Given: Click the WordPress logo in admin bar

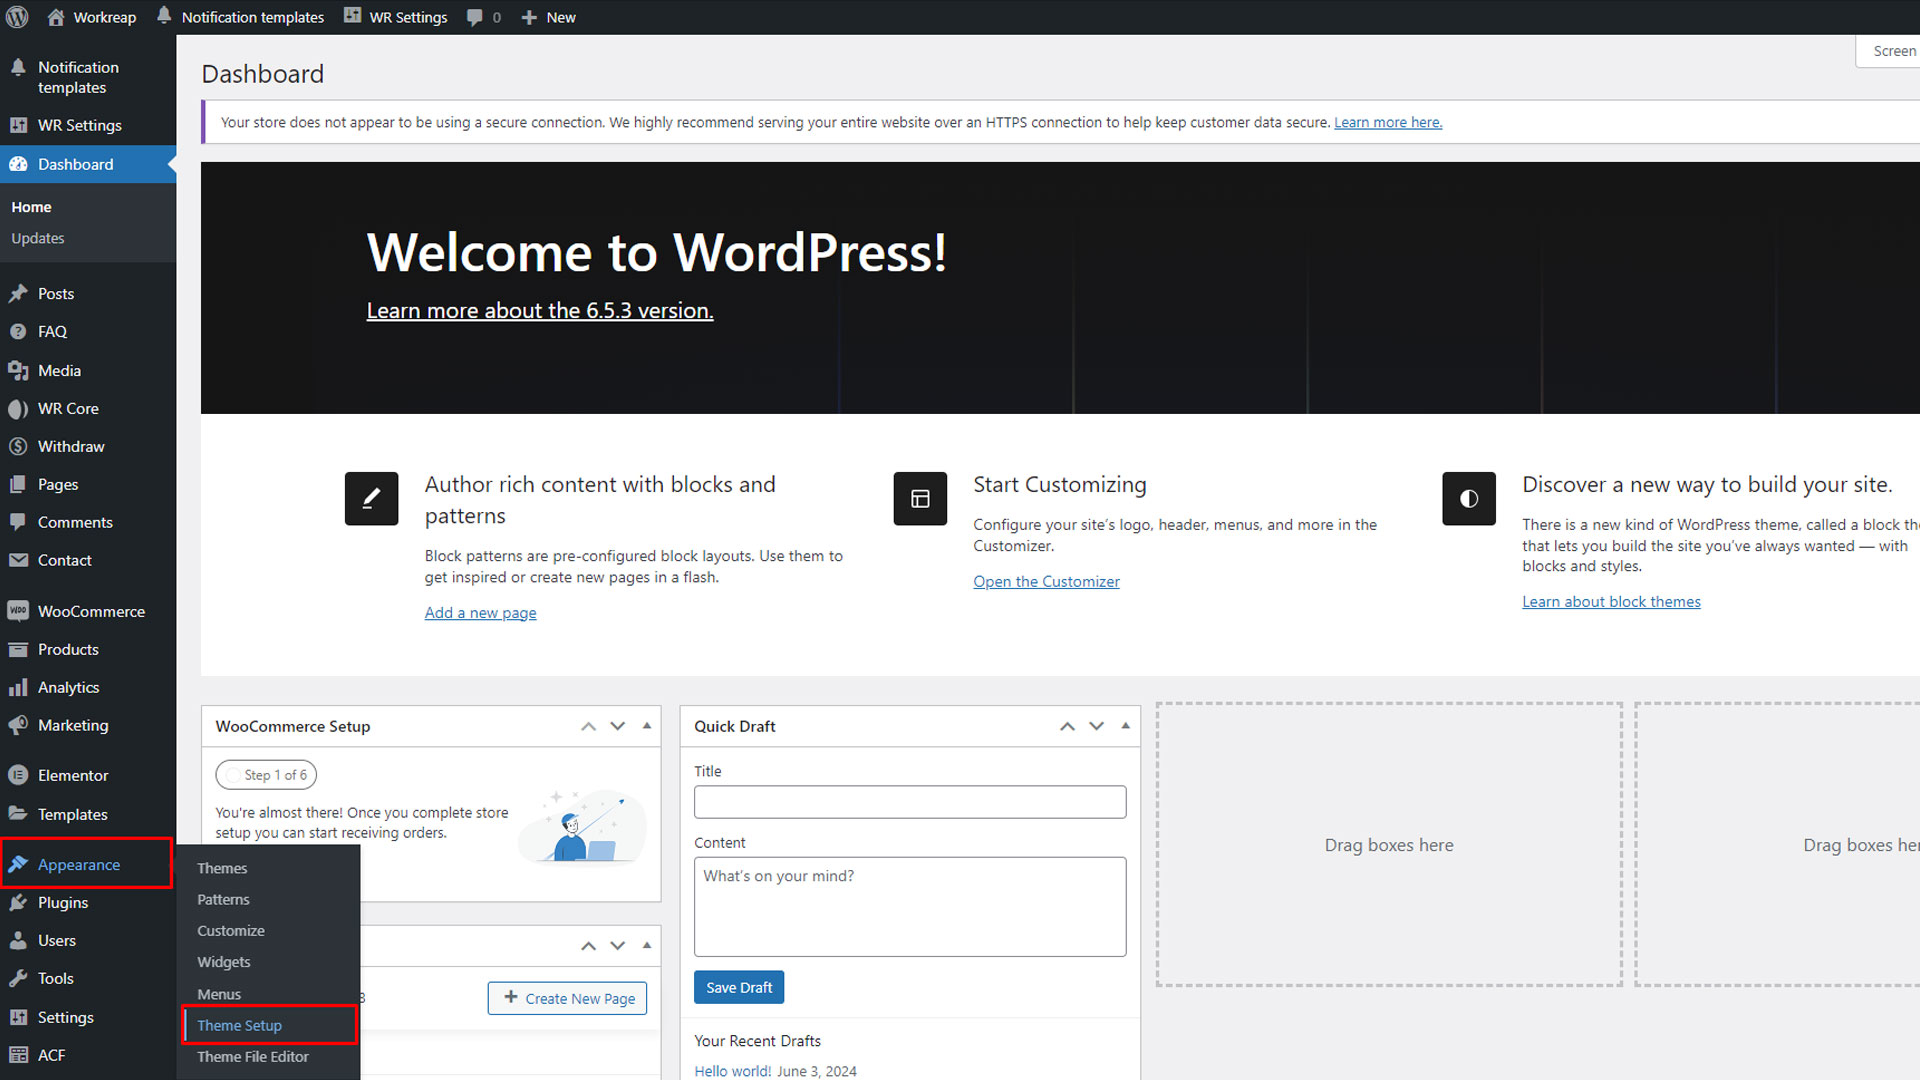Looking at the screenshot, I should pyautogui.click(x=17, y=17).
